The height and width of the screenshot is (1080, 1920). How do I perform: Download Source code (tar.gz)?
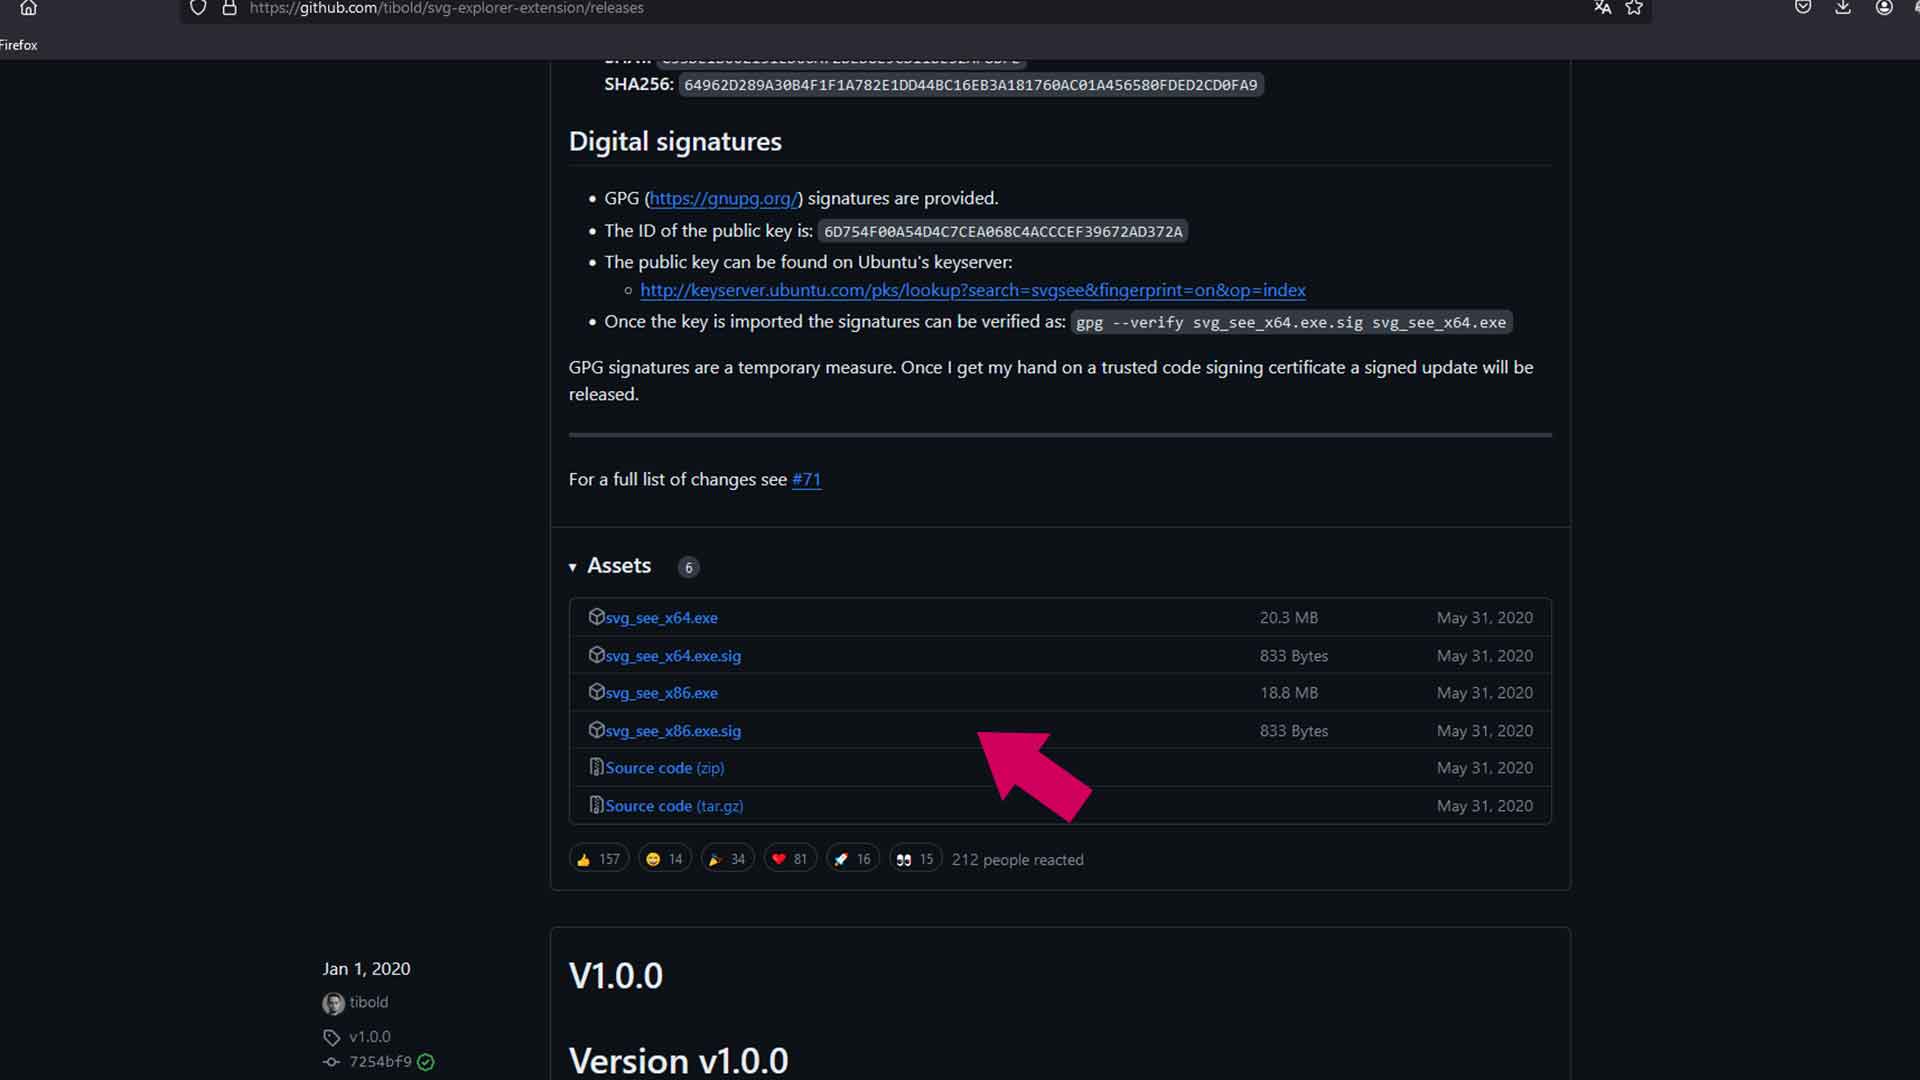674,806
